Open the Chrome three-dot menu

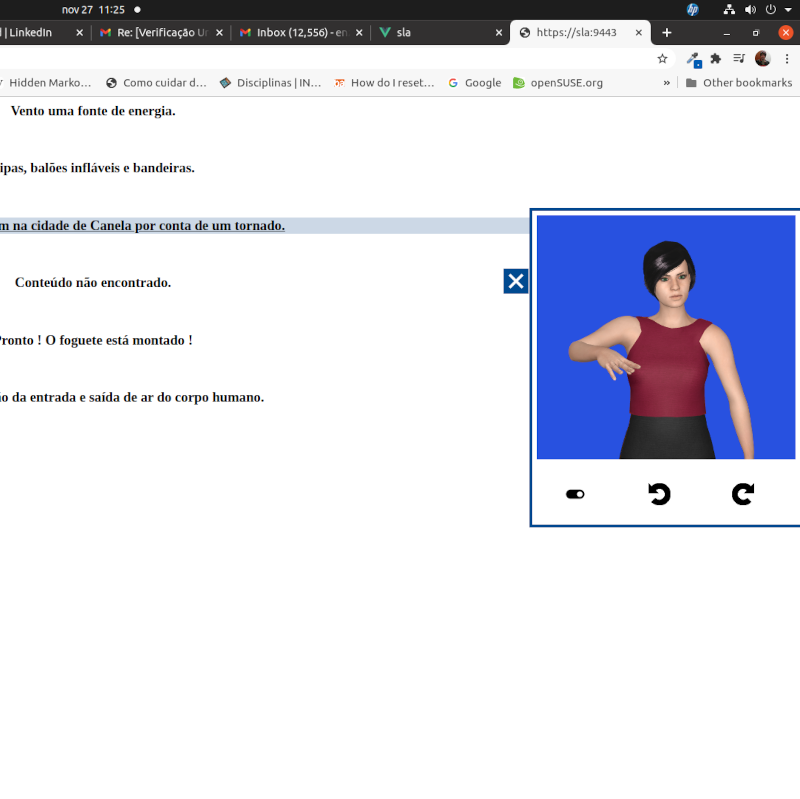(x=787, y=59)
